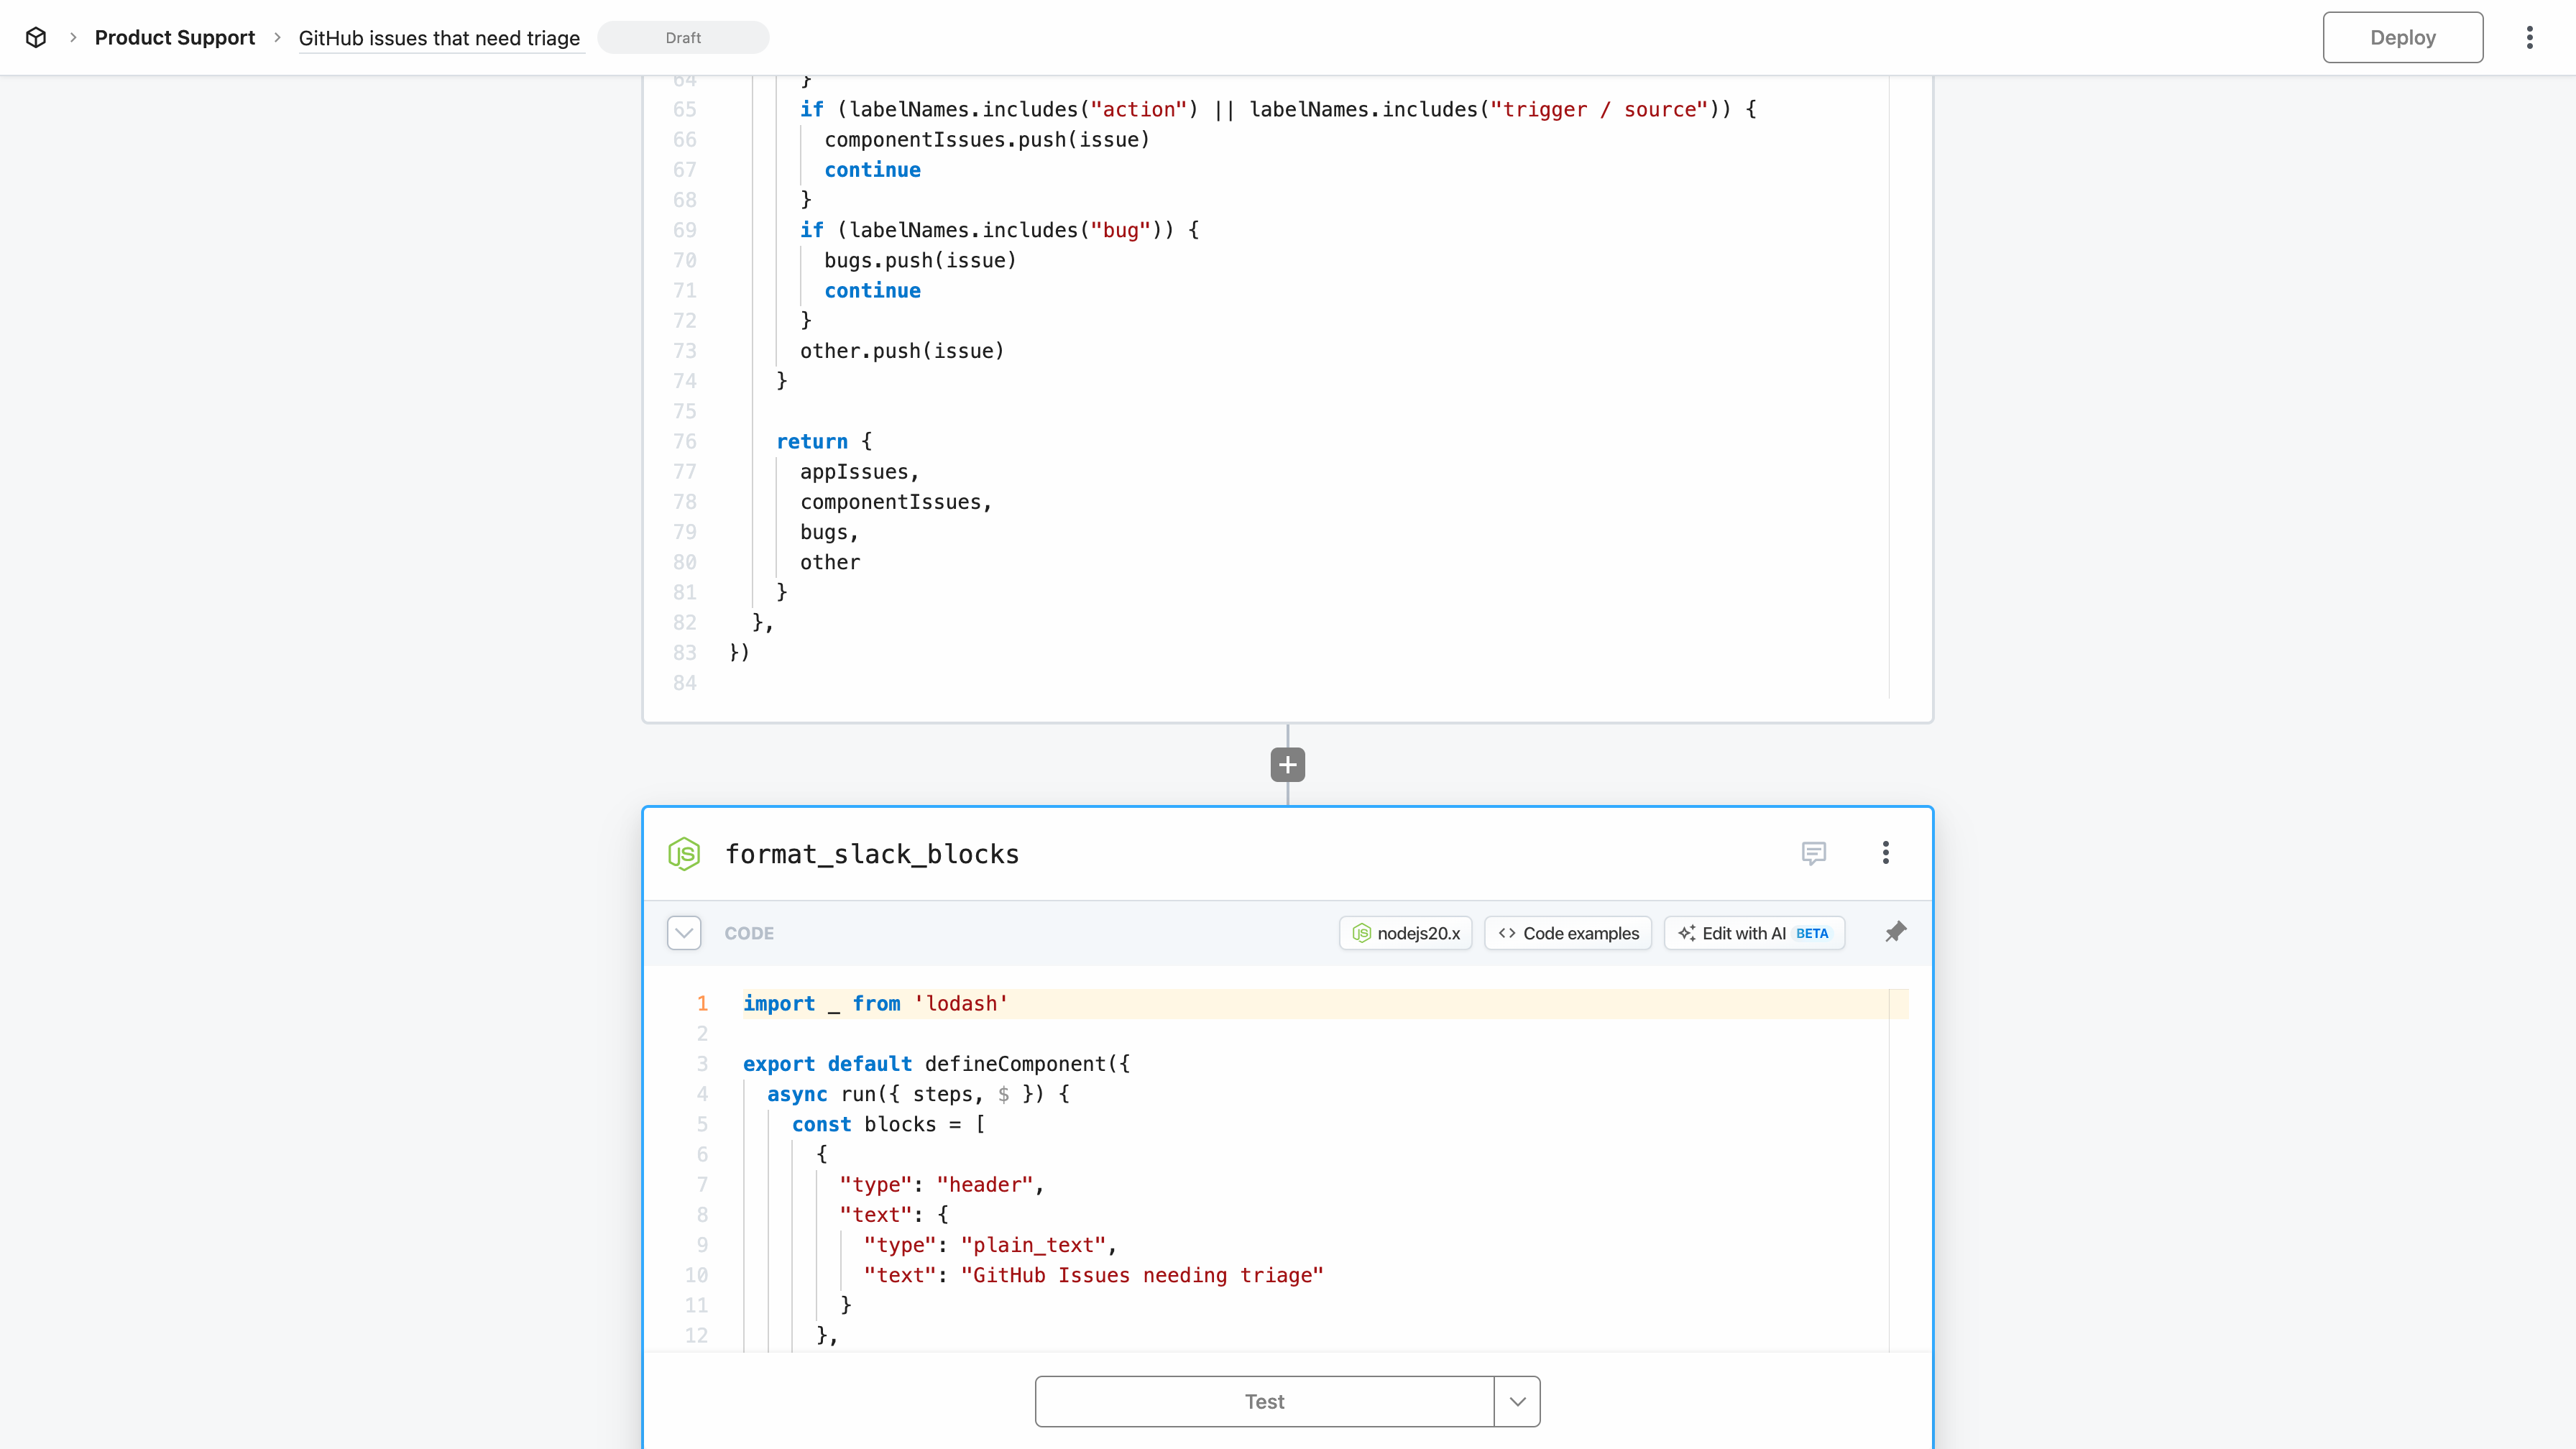The width and height of the screenshot is (2576, 1449).
Task: Add a step with the plus button
Action: pyautogui.click(x=1287, y=765)
